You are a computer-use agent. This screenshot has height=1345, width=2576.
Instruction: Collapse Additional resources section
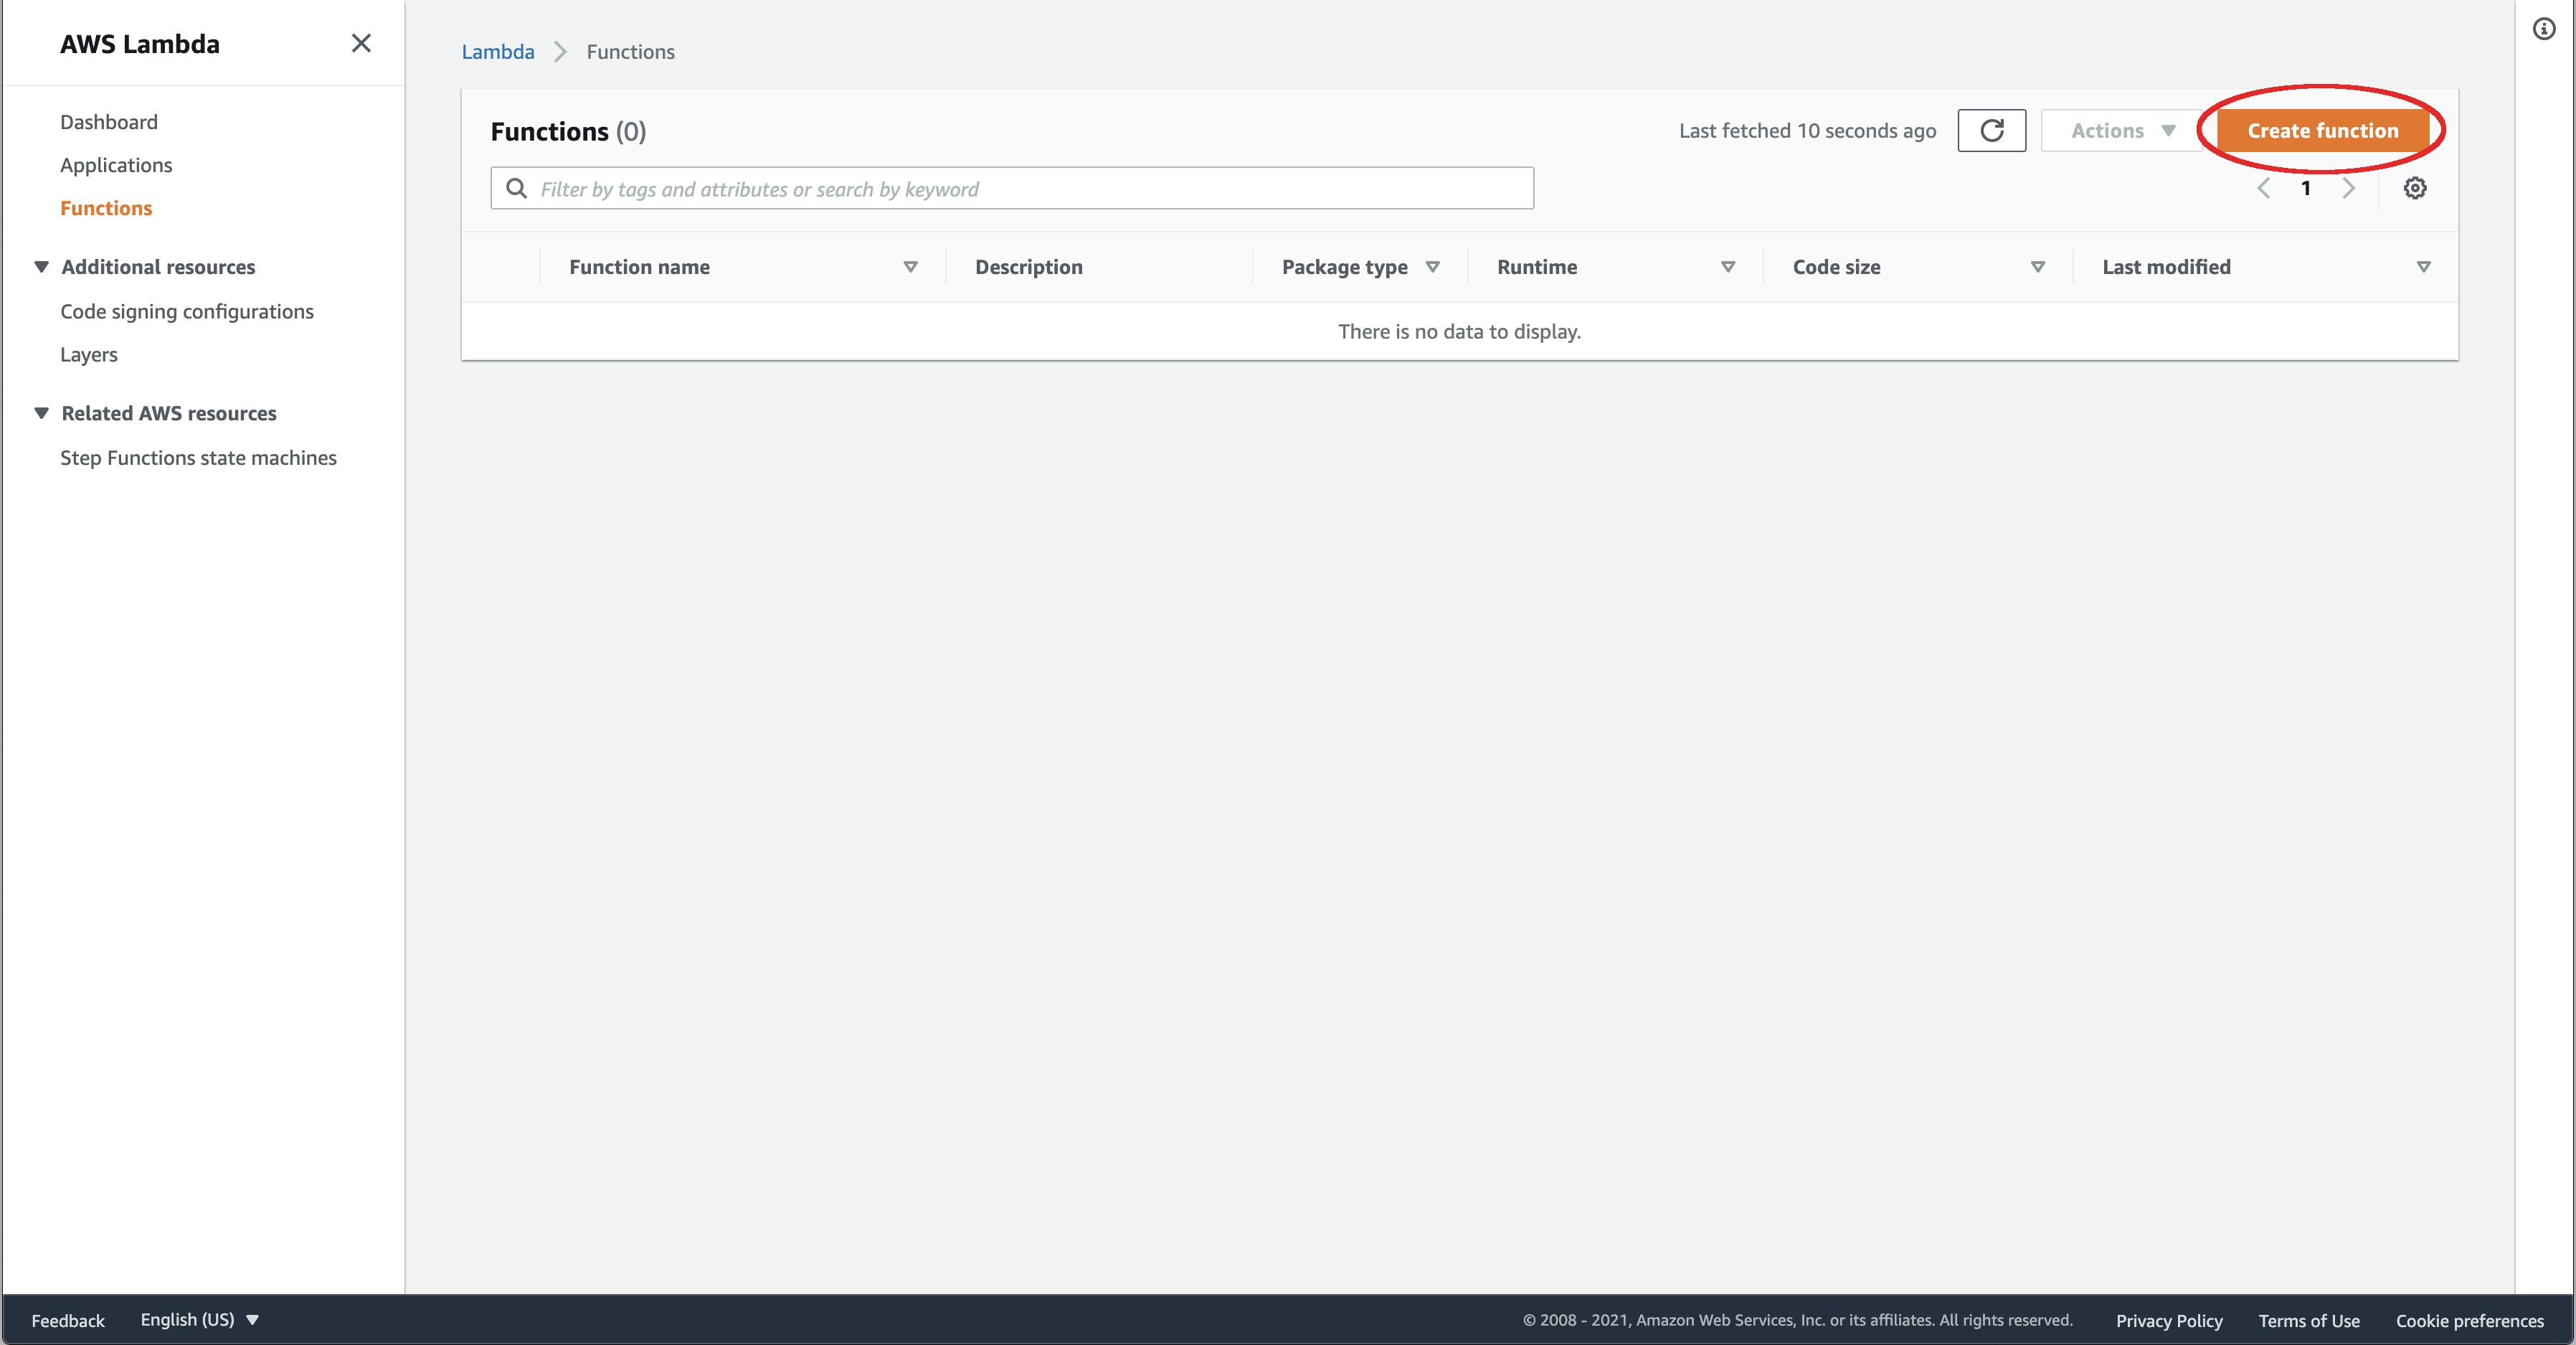point(41,267)
